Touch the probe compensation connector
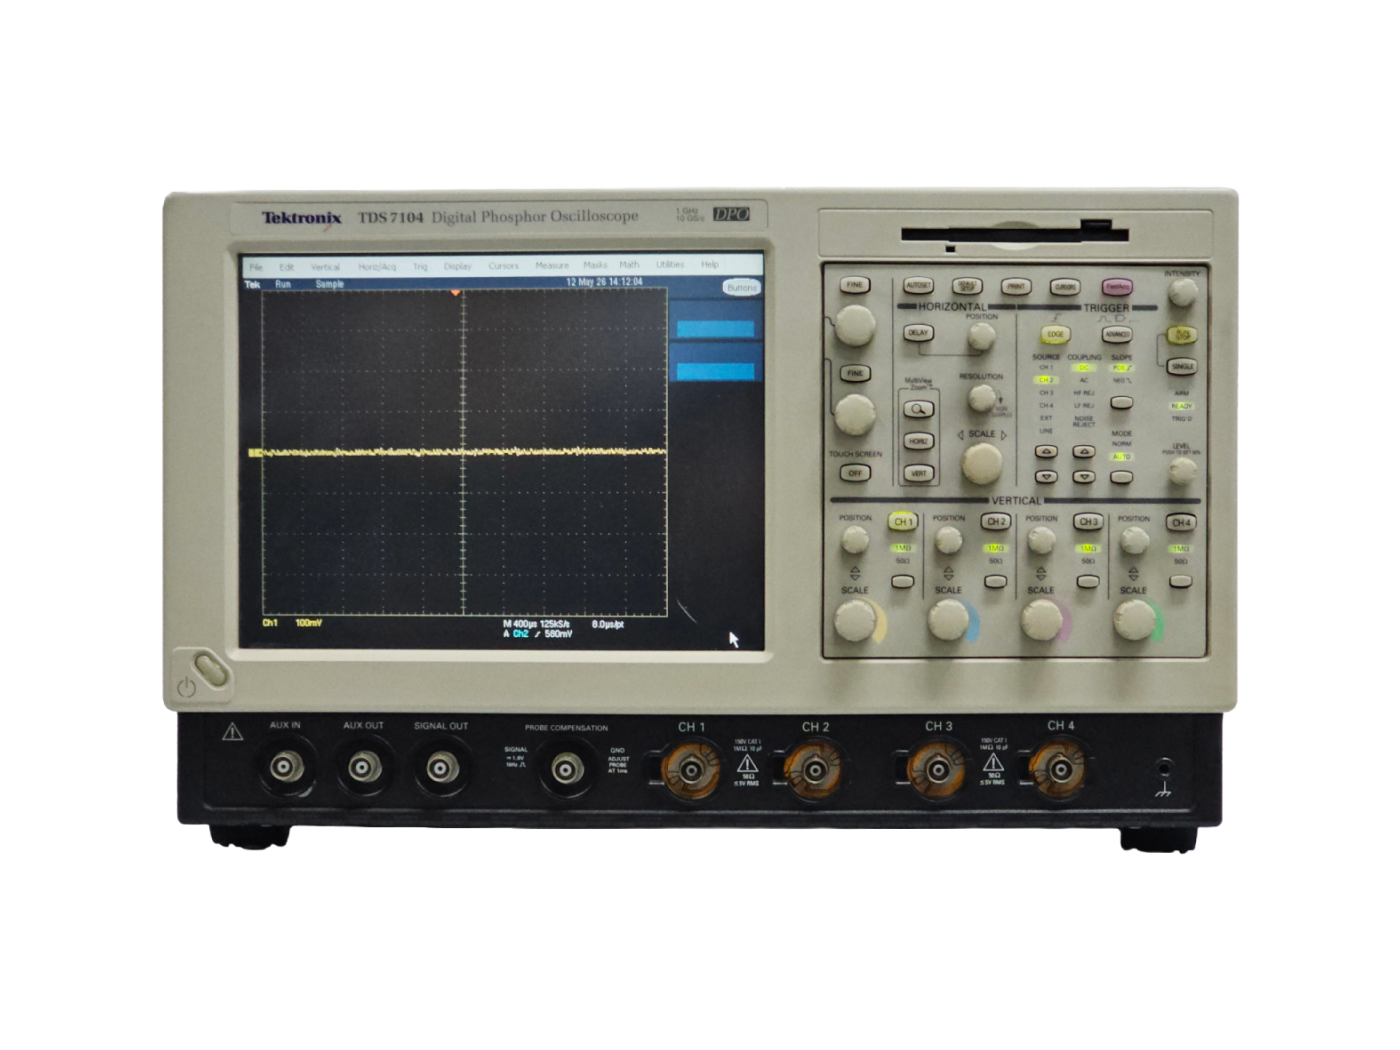The image size is (1400, 1050). point(567,769)
